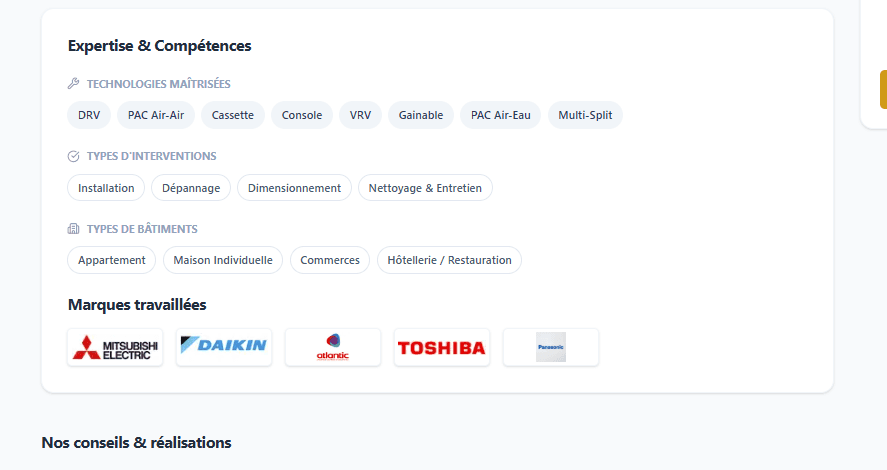887x470 pixels.
Task: Click the yellow button at right edge
Action: pos(882,89)
